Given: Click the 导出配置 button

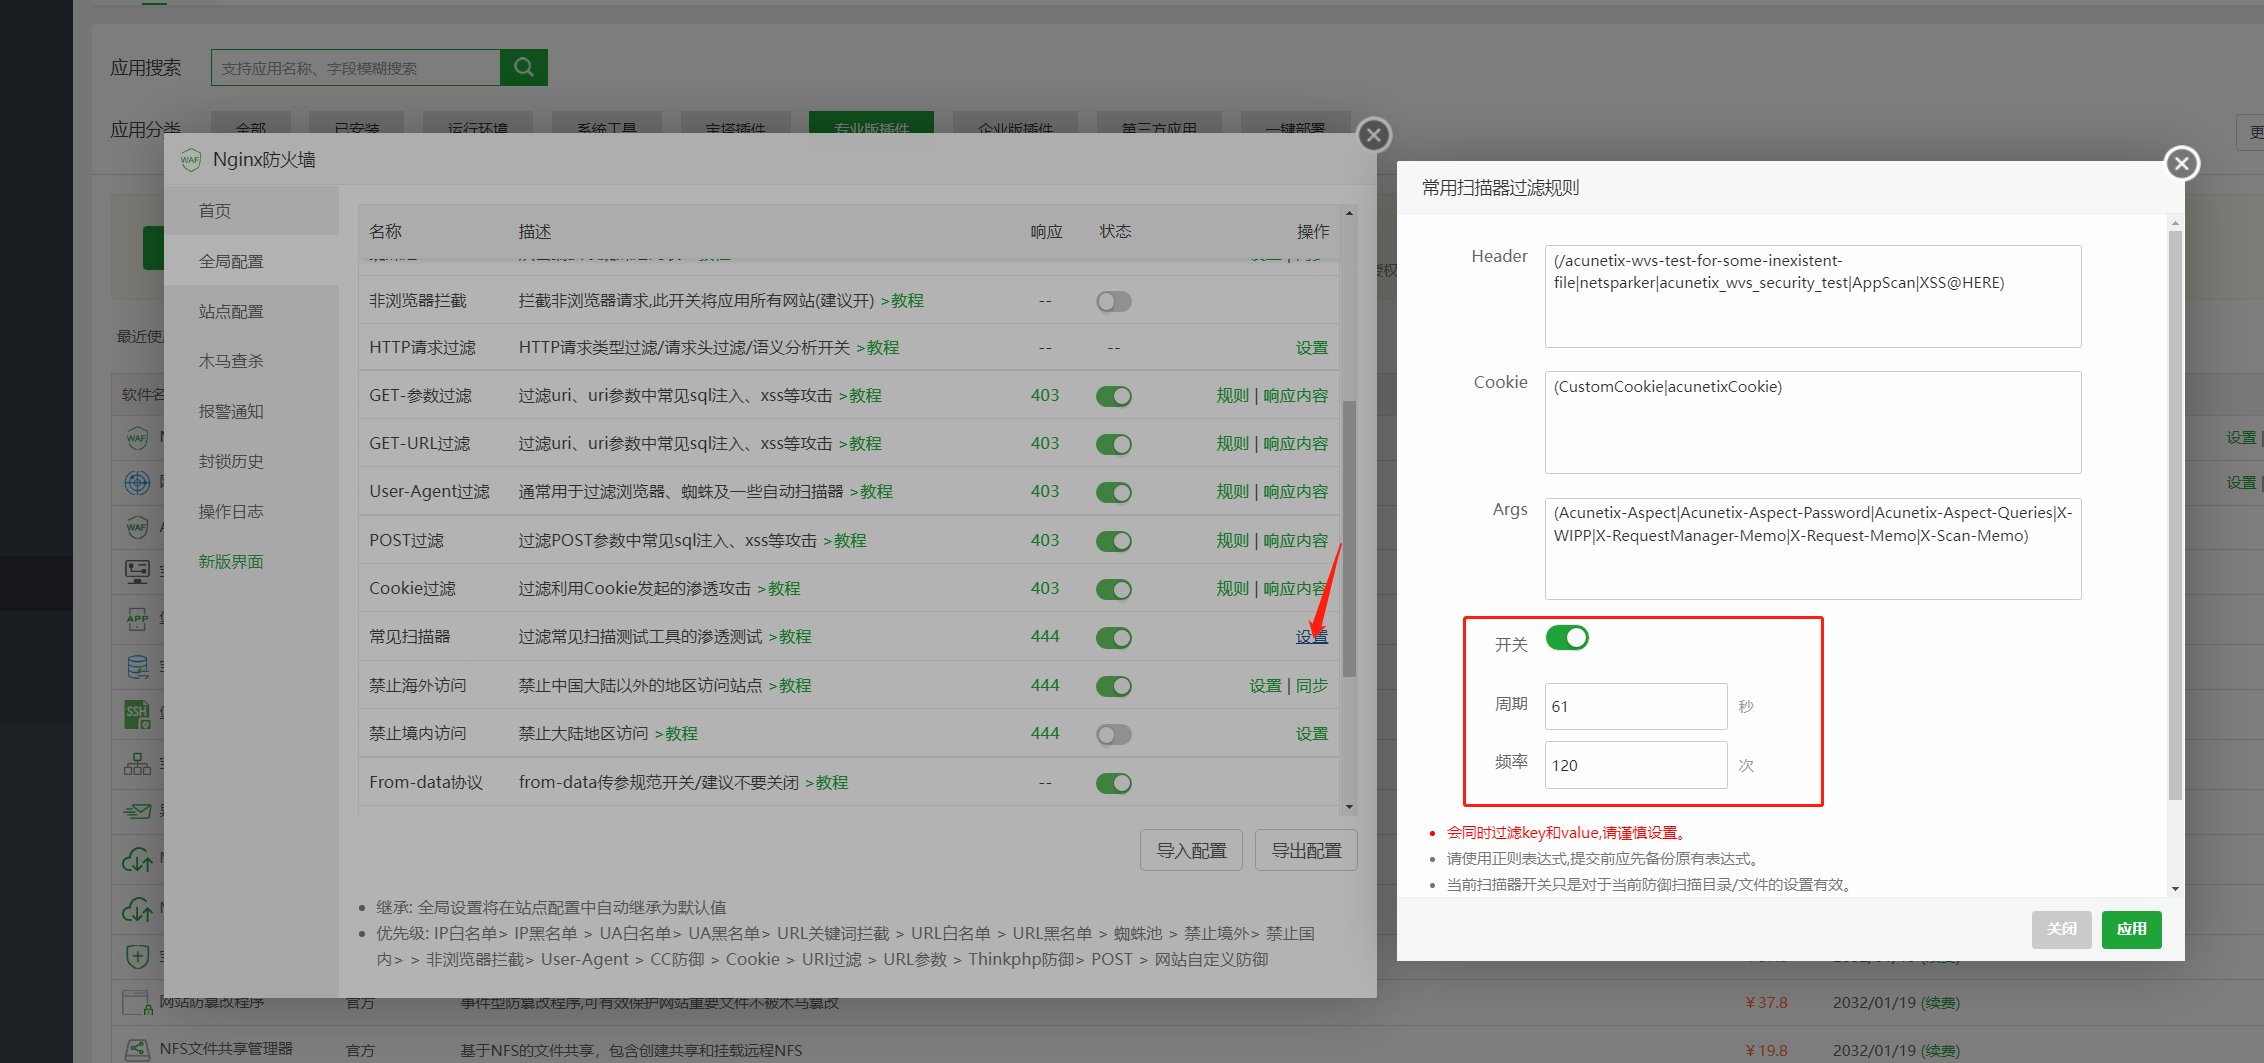Looking at the screenshot, I should pyautogui.click(x=1306, y=850).
